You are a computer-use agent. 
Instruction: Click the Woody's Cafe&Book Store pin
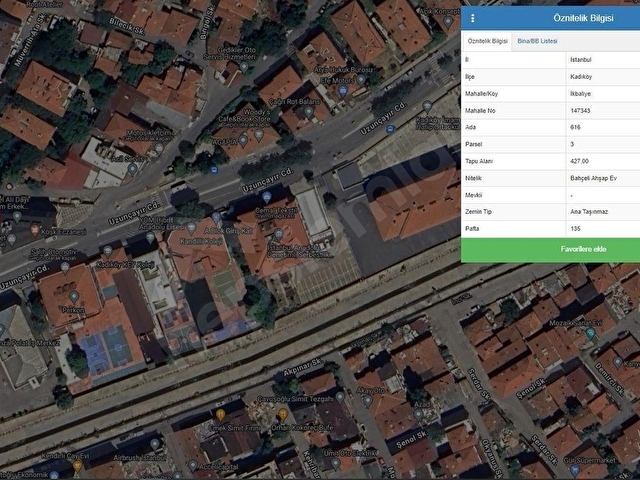tap(259, 134)
